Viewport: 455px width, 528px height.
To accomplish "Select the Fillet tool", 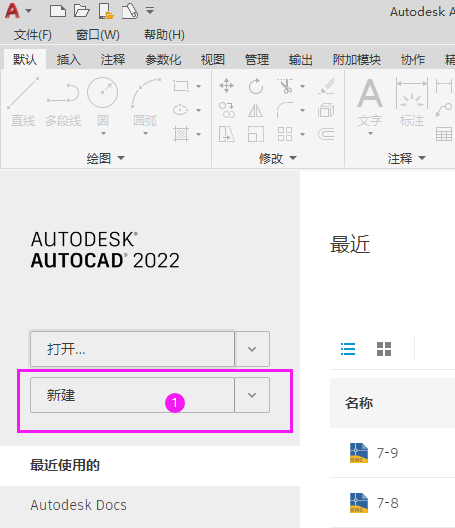I will point(285,110).
